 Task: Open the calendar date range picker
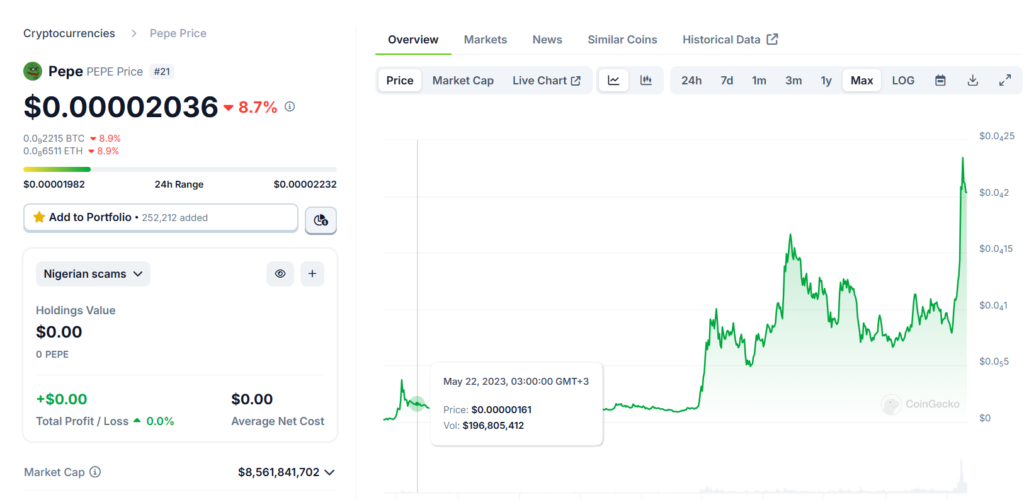point(940,81)
